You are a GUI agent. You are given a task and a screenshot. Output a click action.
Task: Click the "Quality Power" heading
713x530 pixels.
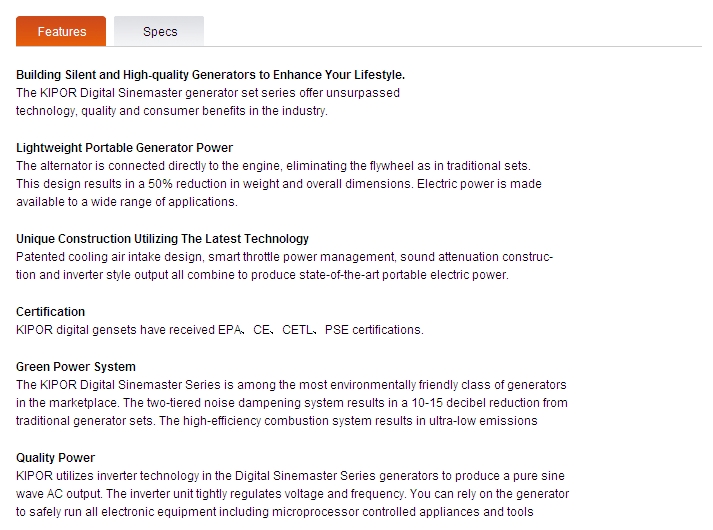[55, 458]
